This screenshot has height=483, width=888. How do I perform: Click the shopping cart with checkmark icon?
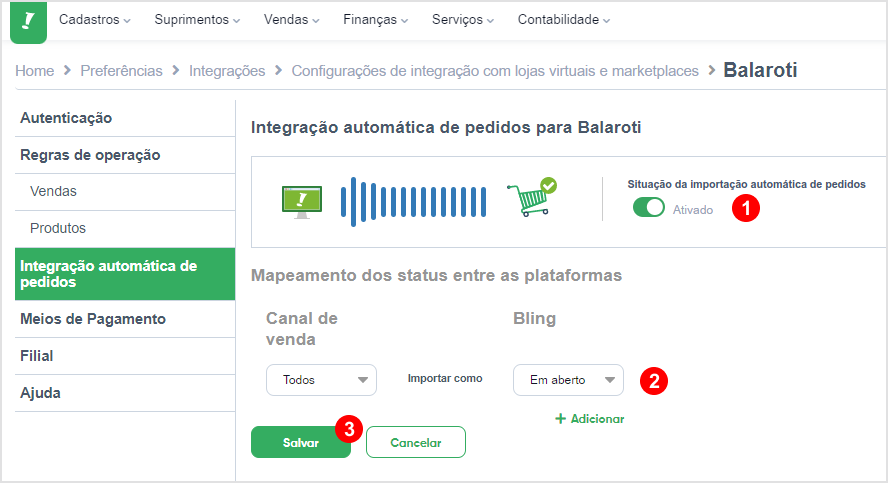point(532,197)
